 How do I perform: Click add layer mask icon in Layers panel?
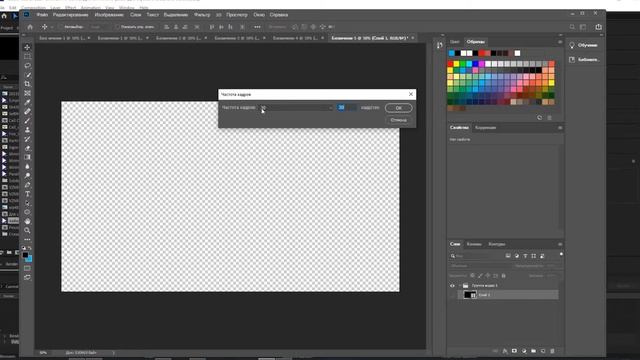(514, 351)
